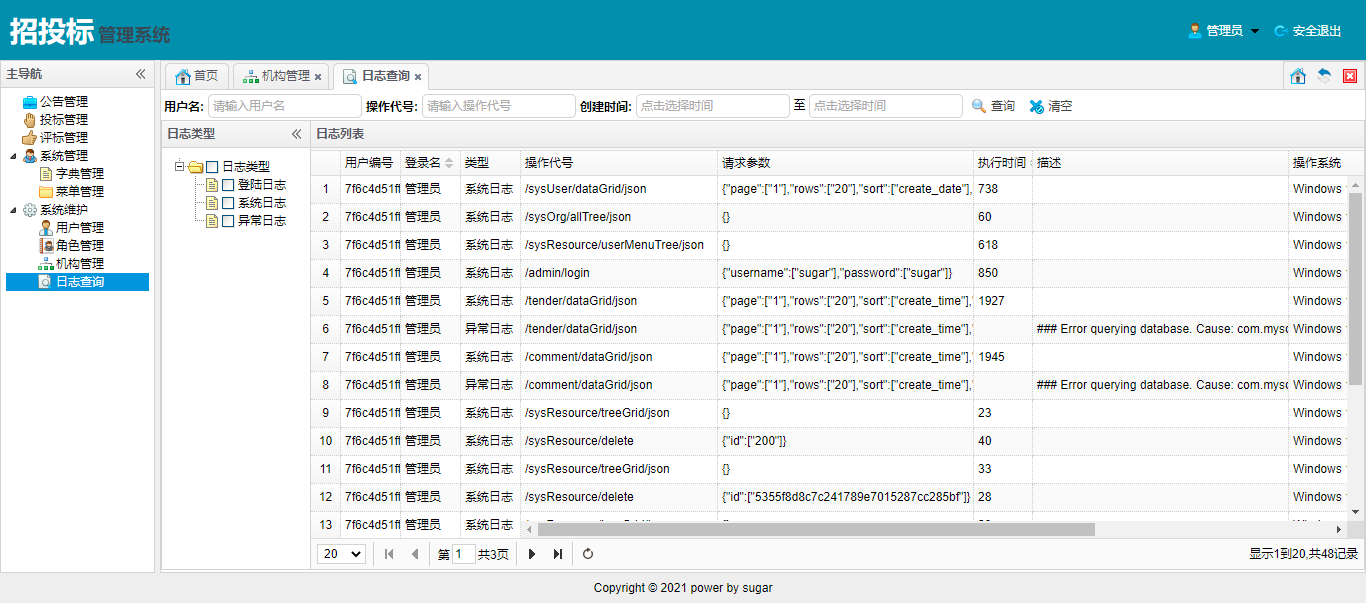Collapse the 主导航 panel

[x=141, y=74]
